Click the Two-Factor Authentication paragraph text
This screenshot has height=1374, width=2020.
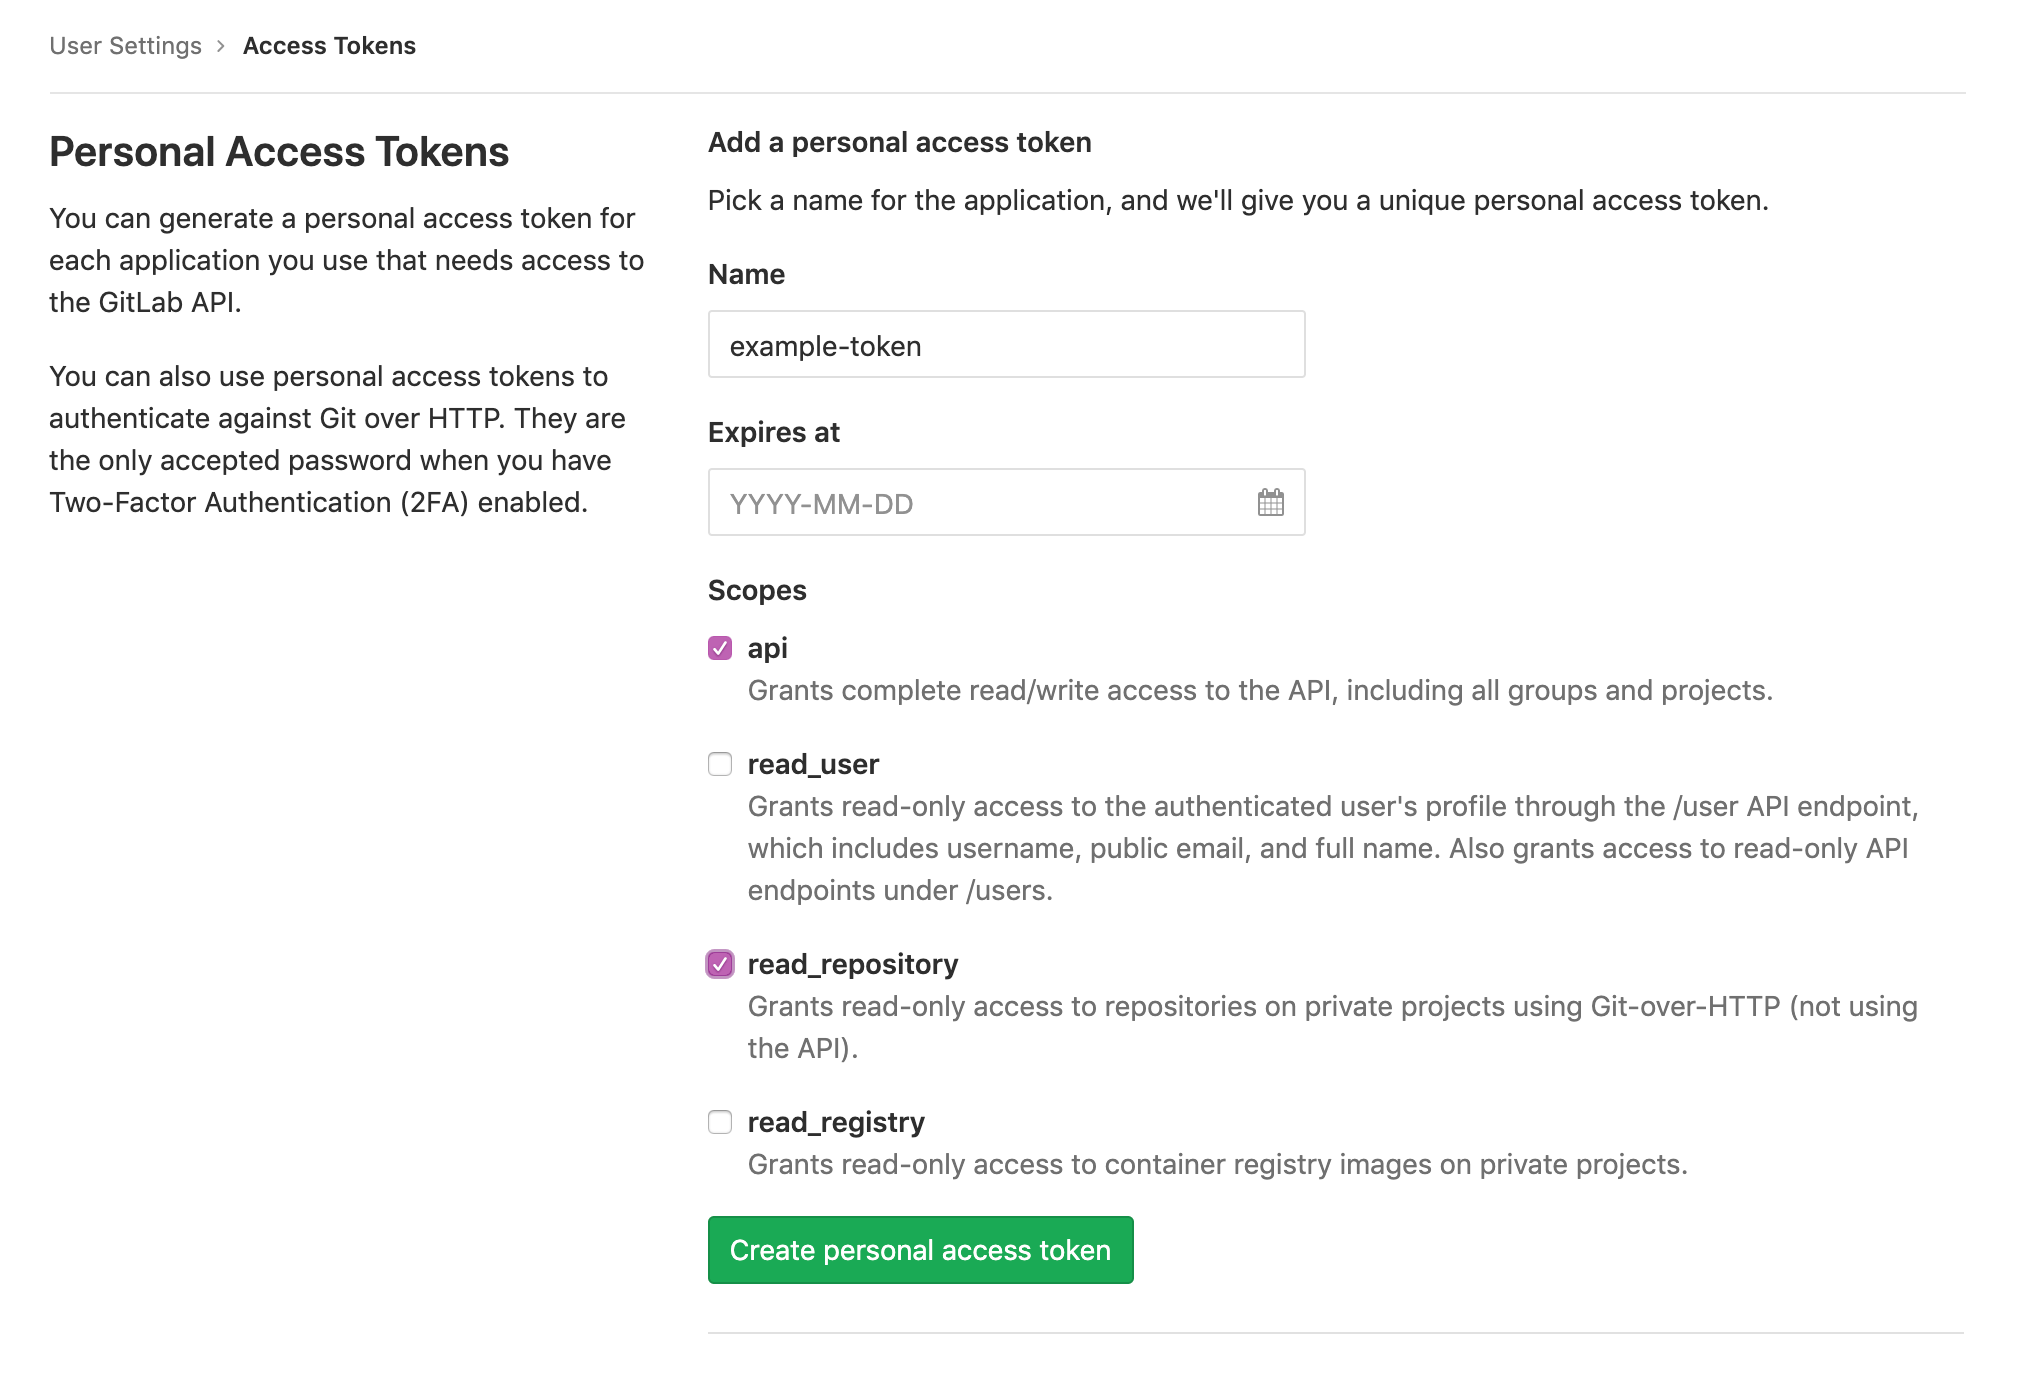pyautogui.click(x=337, y=439)
